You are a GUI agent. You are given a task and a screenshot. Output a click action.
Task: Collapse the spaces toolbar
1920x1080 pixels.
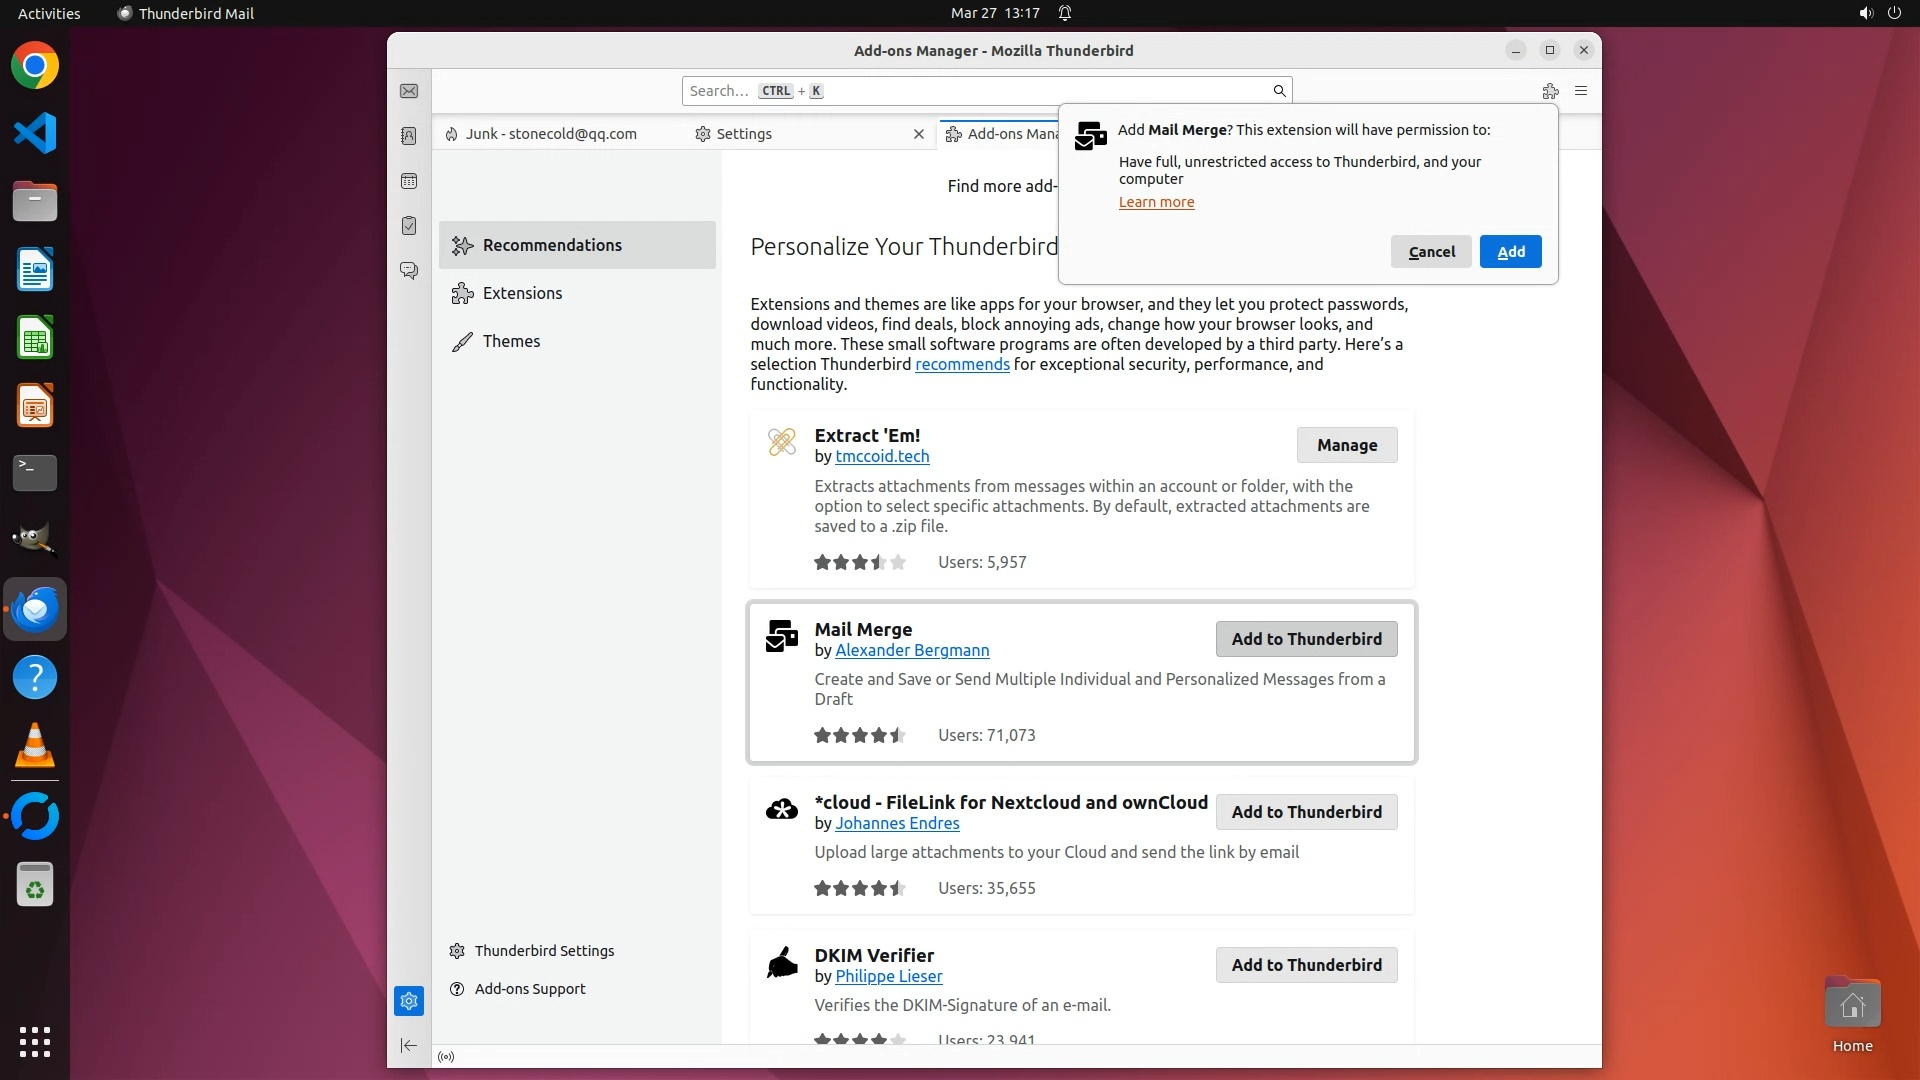tap(409, 1045)
